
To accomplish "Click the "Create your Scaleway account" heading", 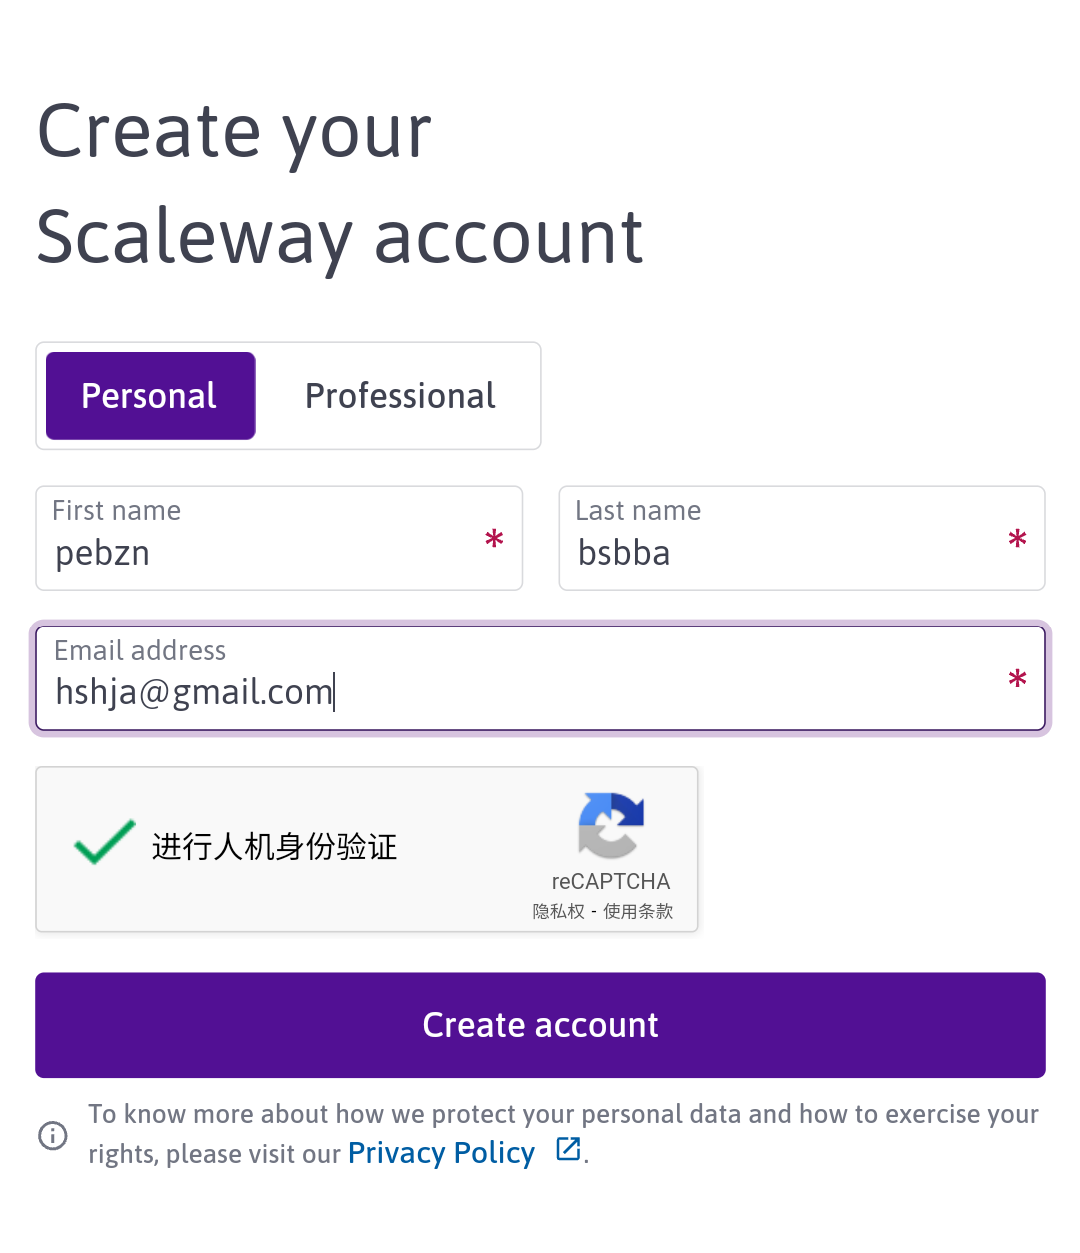I will [x=340, y=184].
